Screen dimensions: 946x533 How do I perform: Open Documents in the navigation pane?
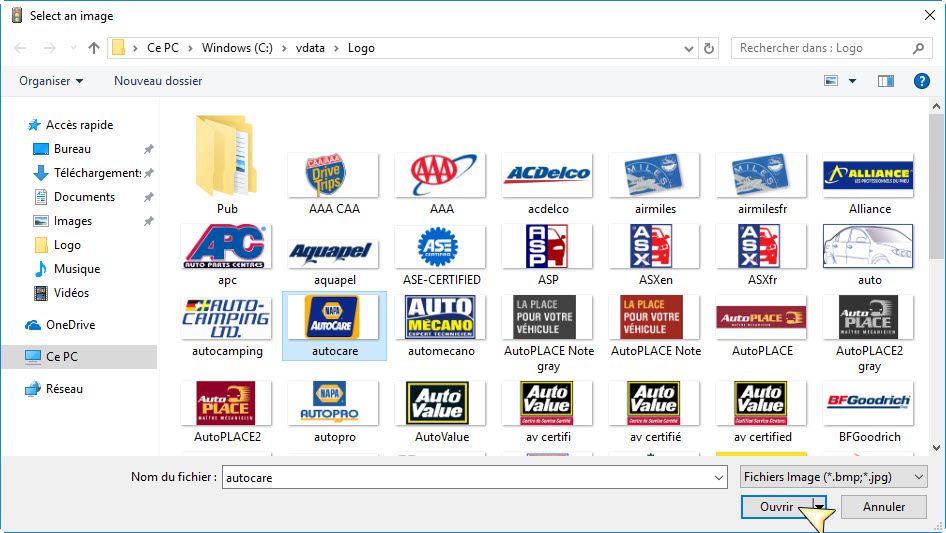coord(84,197)
